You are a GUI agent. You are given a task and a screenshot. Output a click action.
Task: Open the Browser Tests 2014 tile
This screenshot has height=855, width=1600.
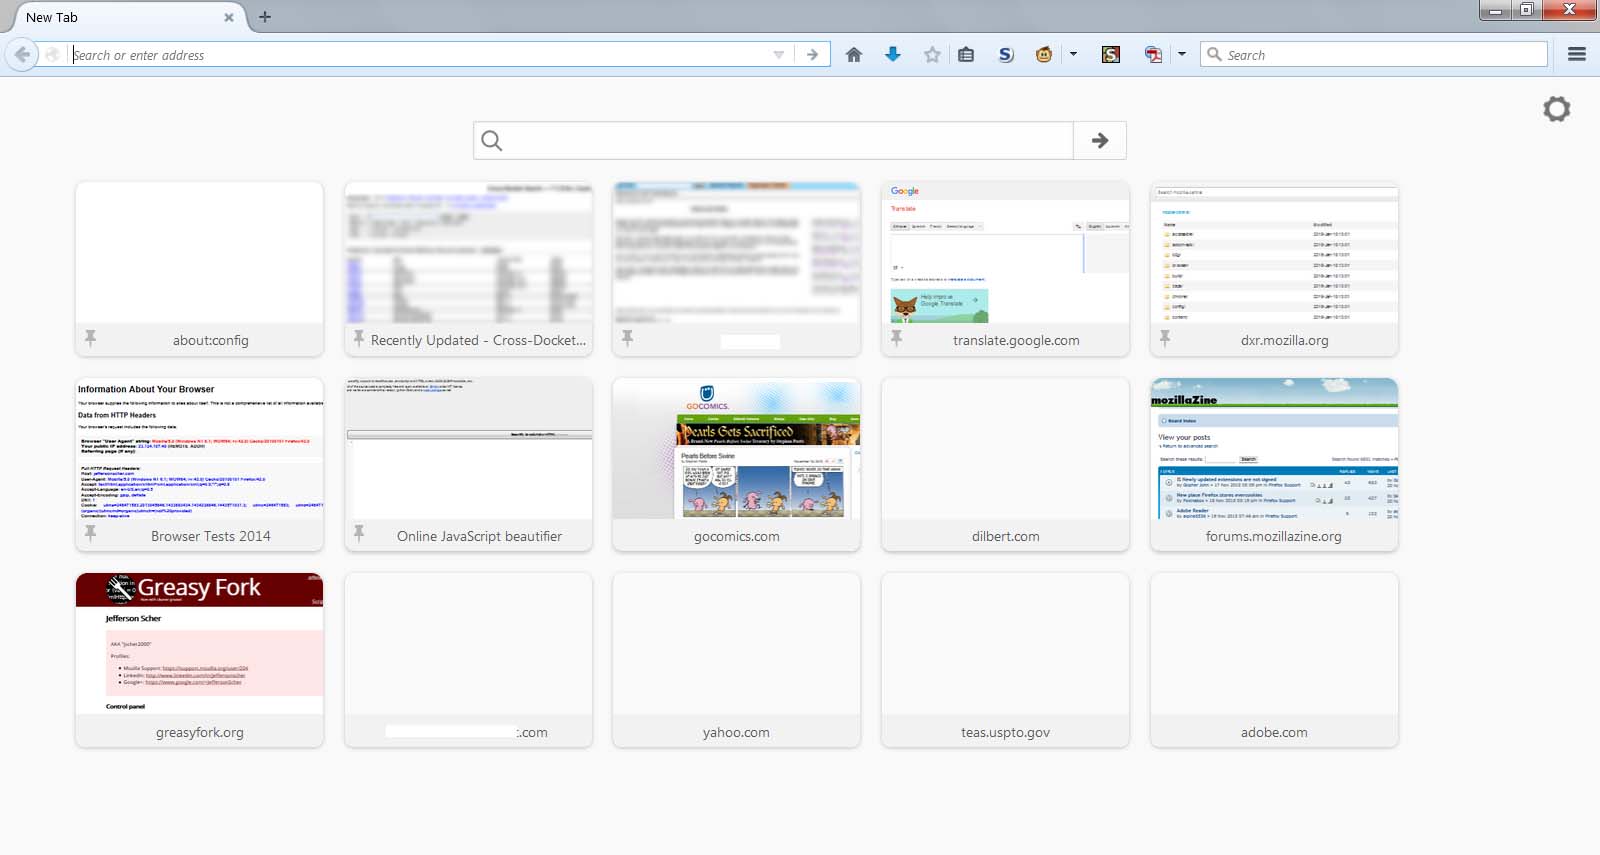pos(199,465)
